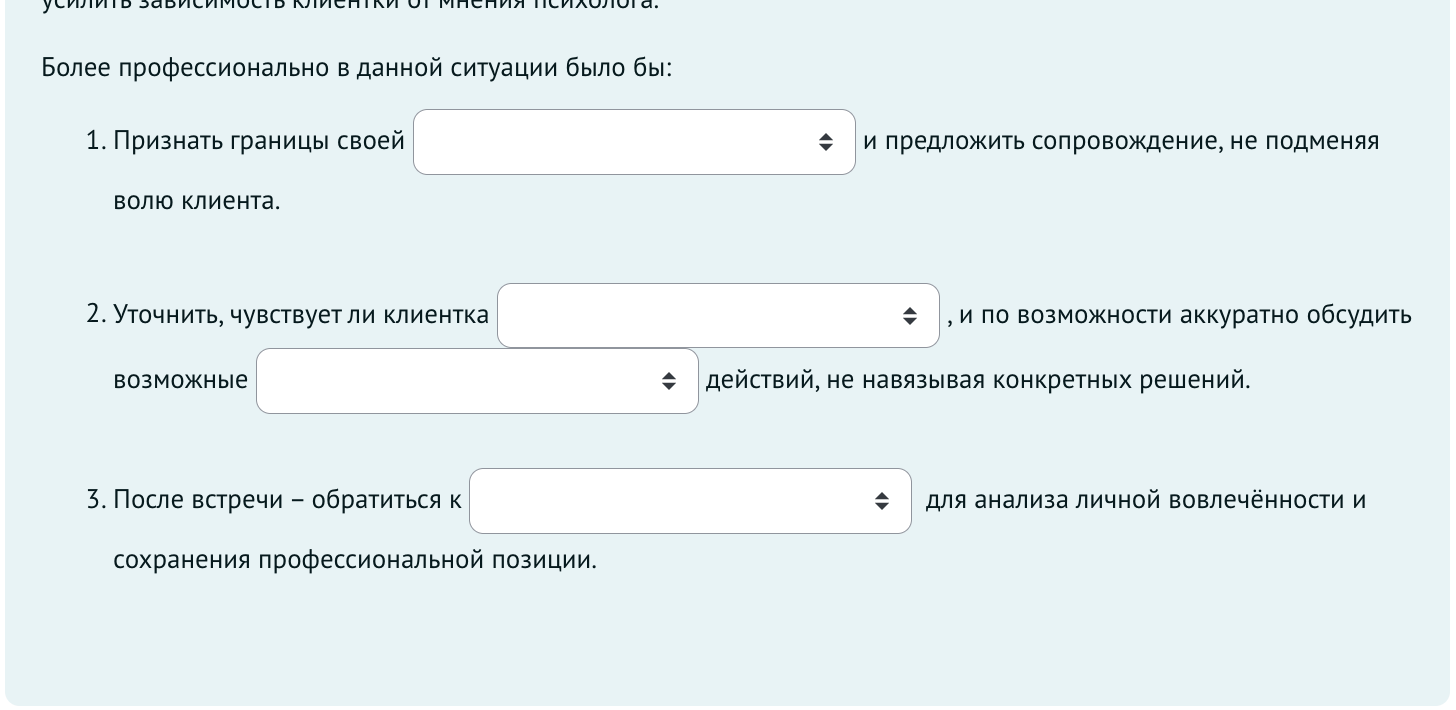
Task: Click the chevron inside the dropdown after 'обратиться к'
Action: coord(882,501)
